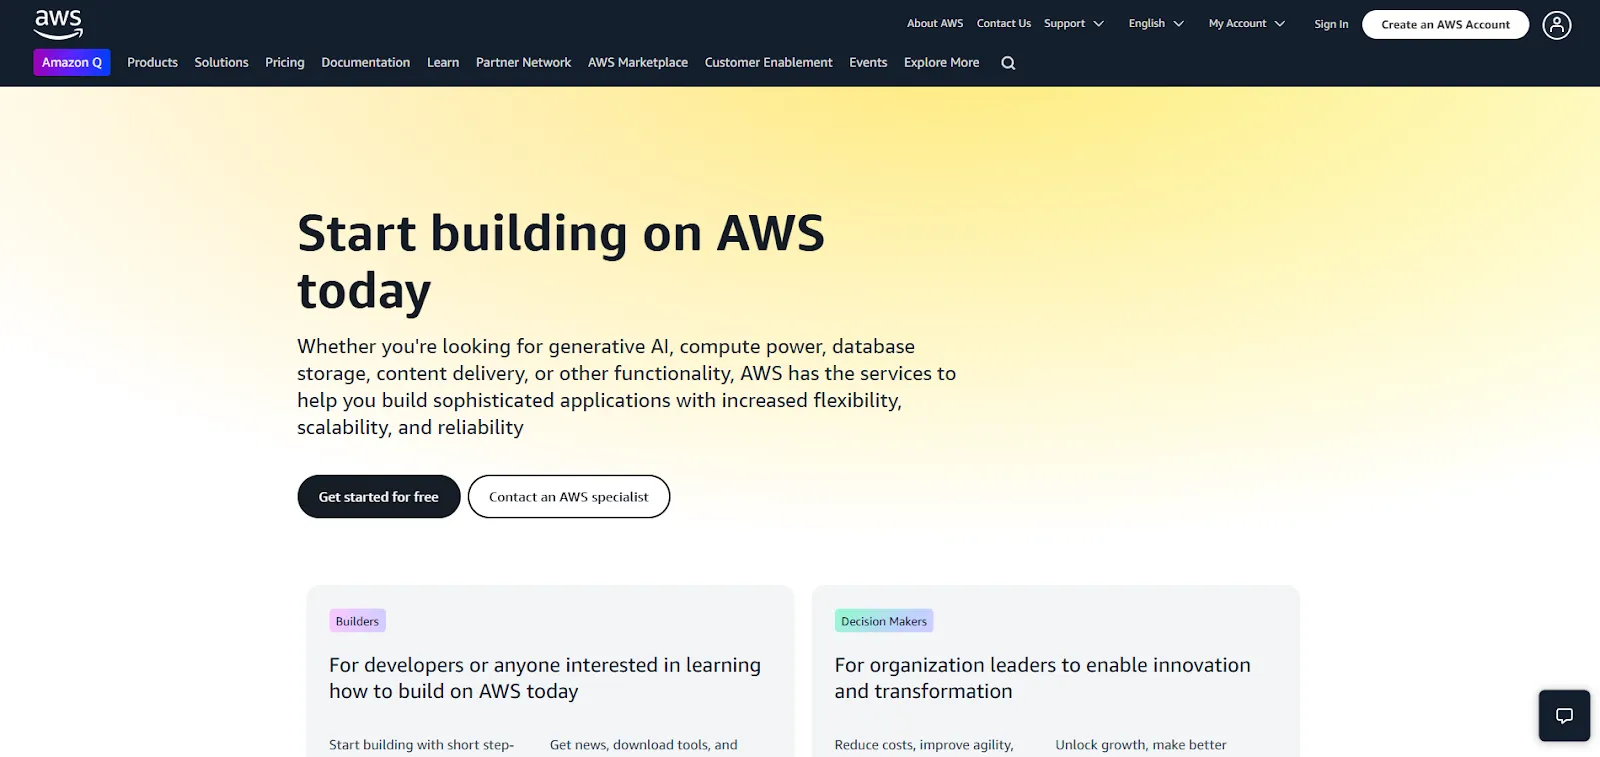Open the Support link
Screen dimensions: 1600x757
[1064, 24]
